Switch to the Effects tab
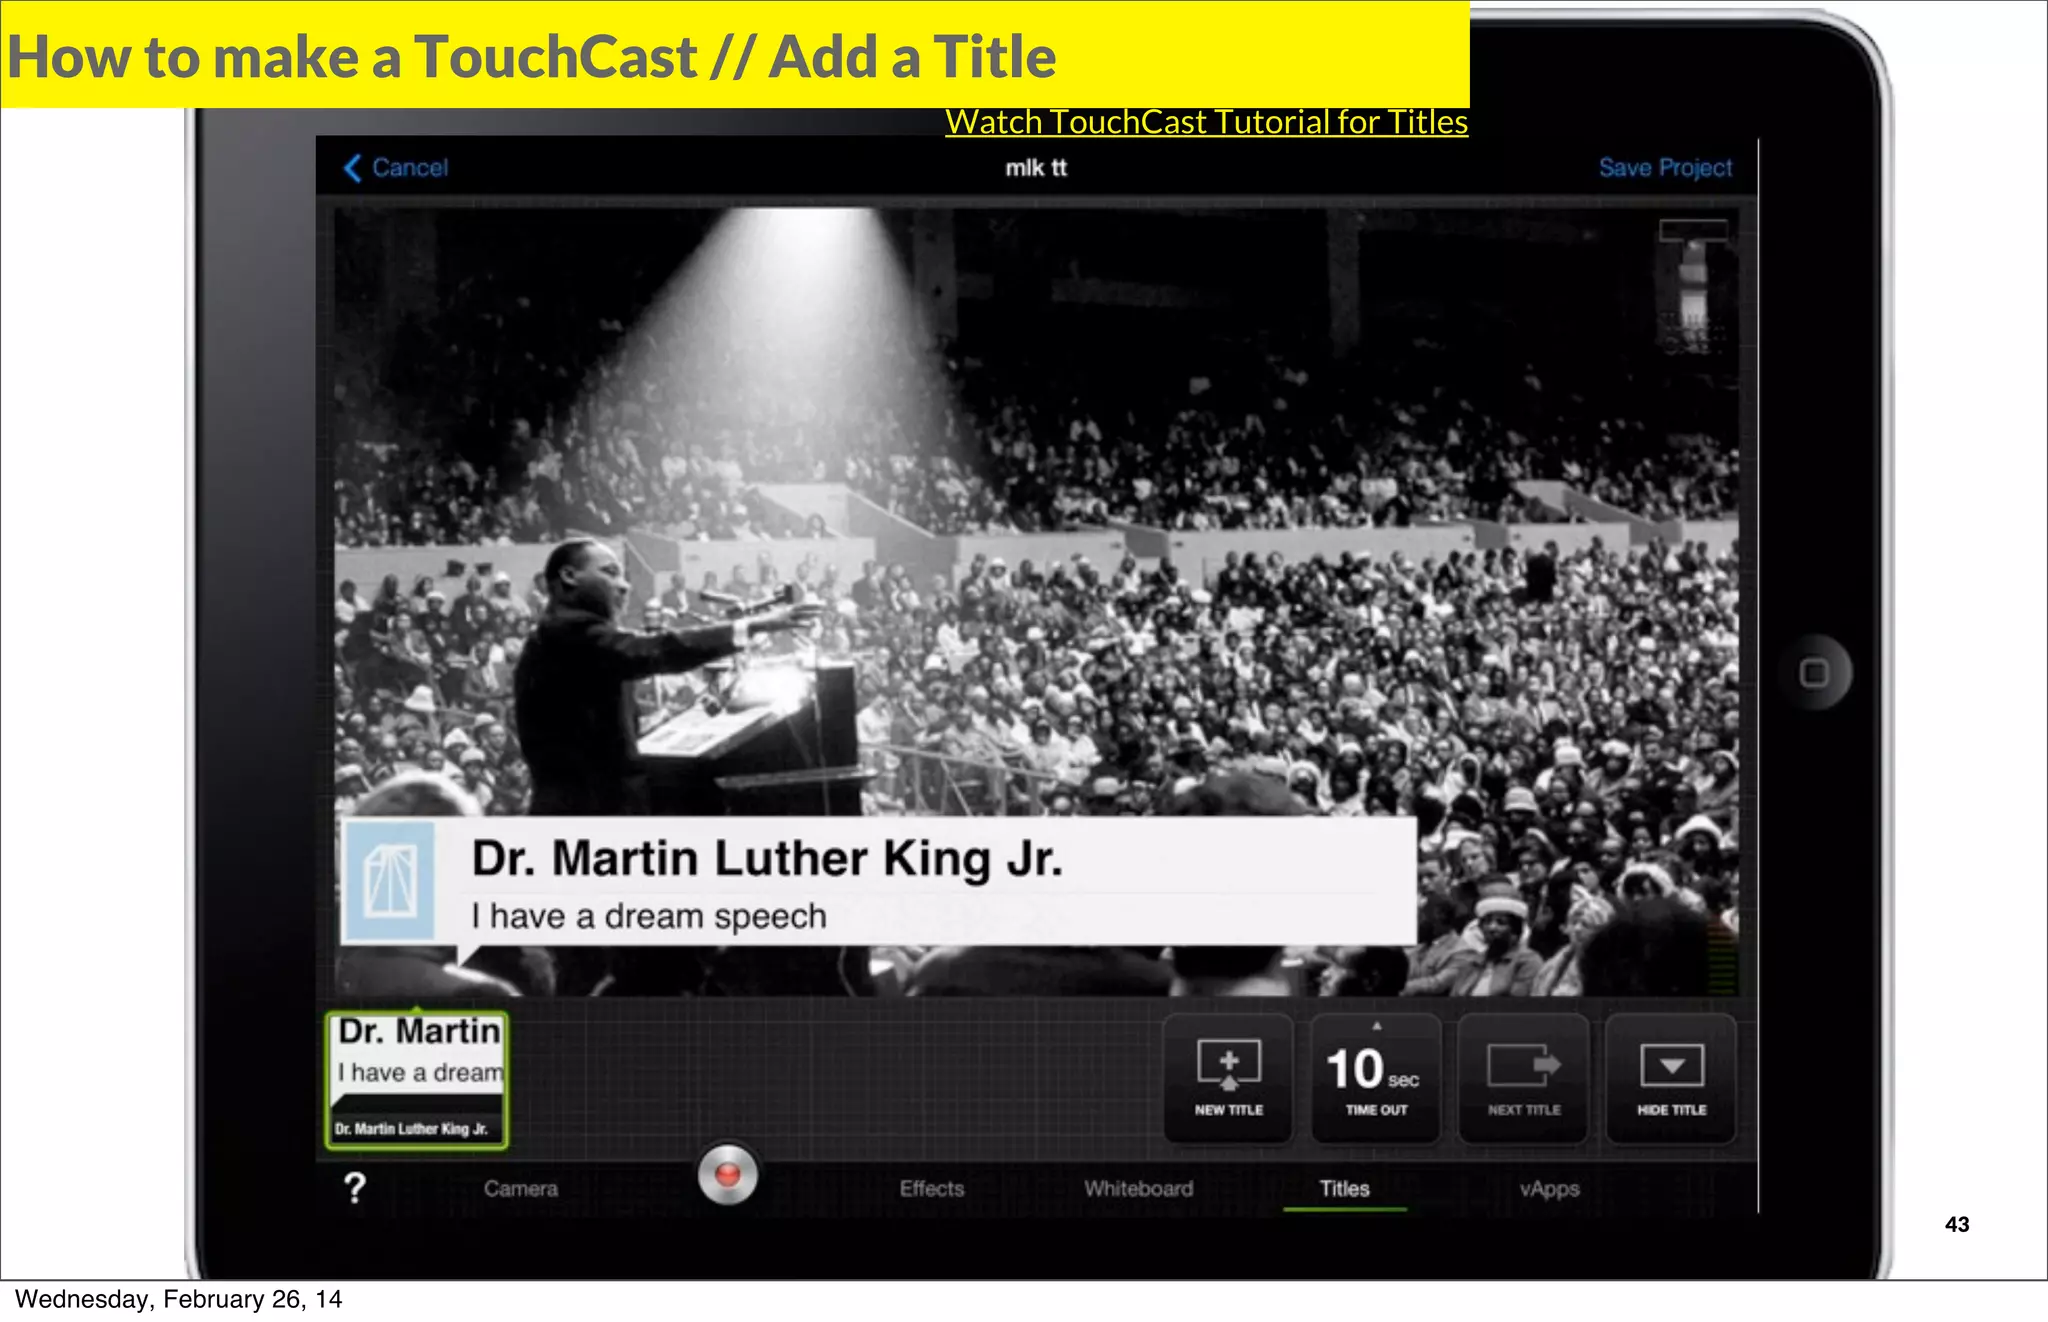This screenshot has height=1322, width=2048. 932,1189
